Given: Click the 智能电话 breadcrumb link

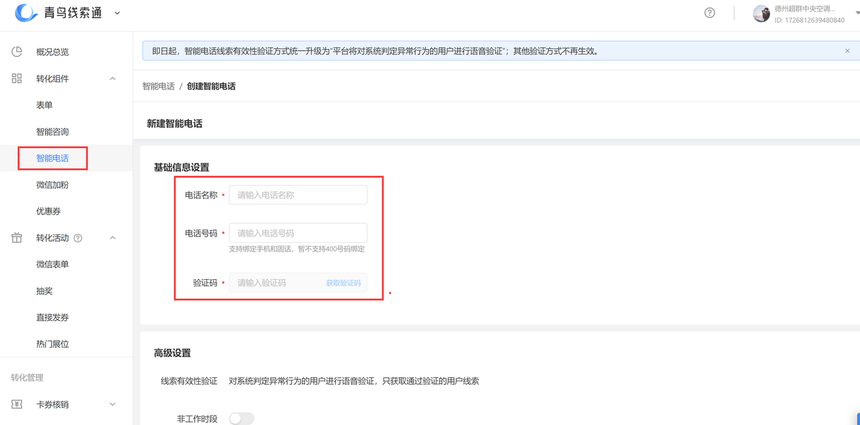Looking at the screenshot, I should [x=159, y=86].
